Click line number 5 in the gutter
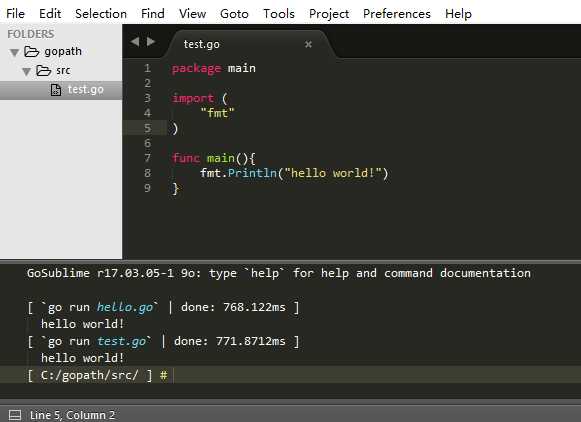Image resolution: width=581 pixels, height=422 pixels. (147, 128)
